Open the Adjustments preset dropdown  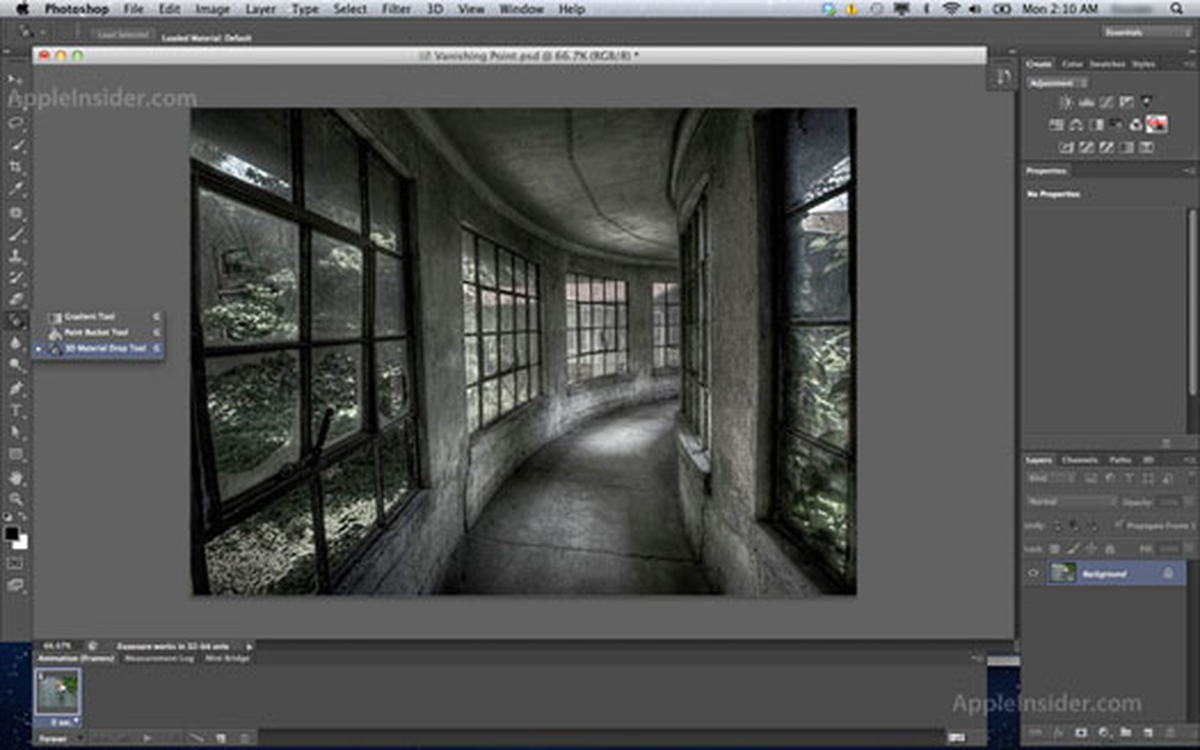[x=1058, y=83]
